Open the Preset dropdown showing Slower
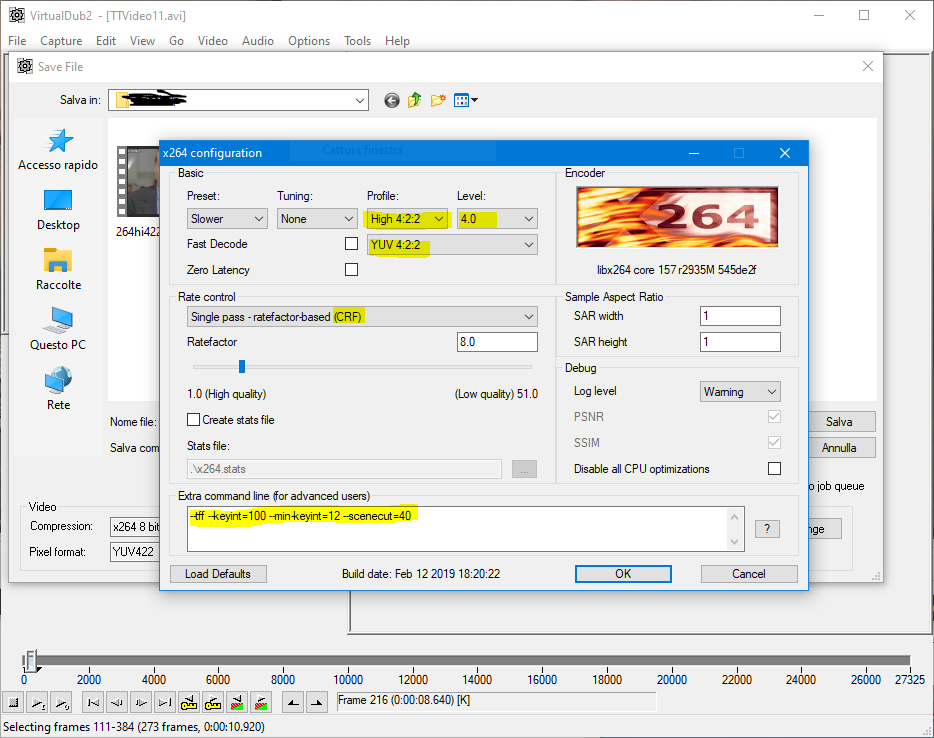This screenshot has width=934, height=738. point(227,218)
